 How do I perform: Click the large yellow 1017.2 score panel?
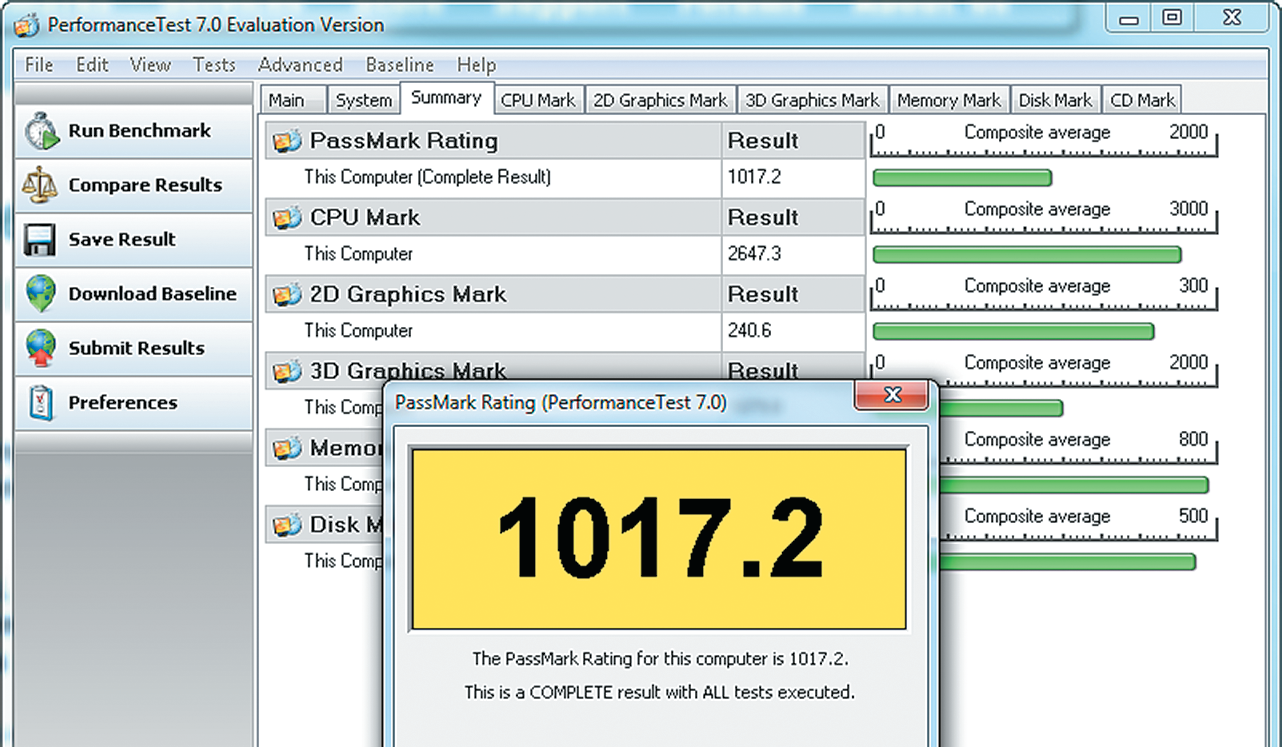tap(659, 539)
